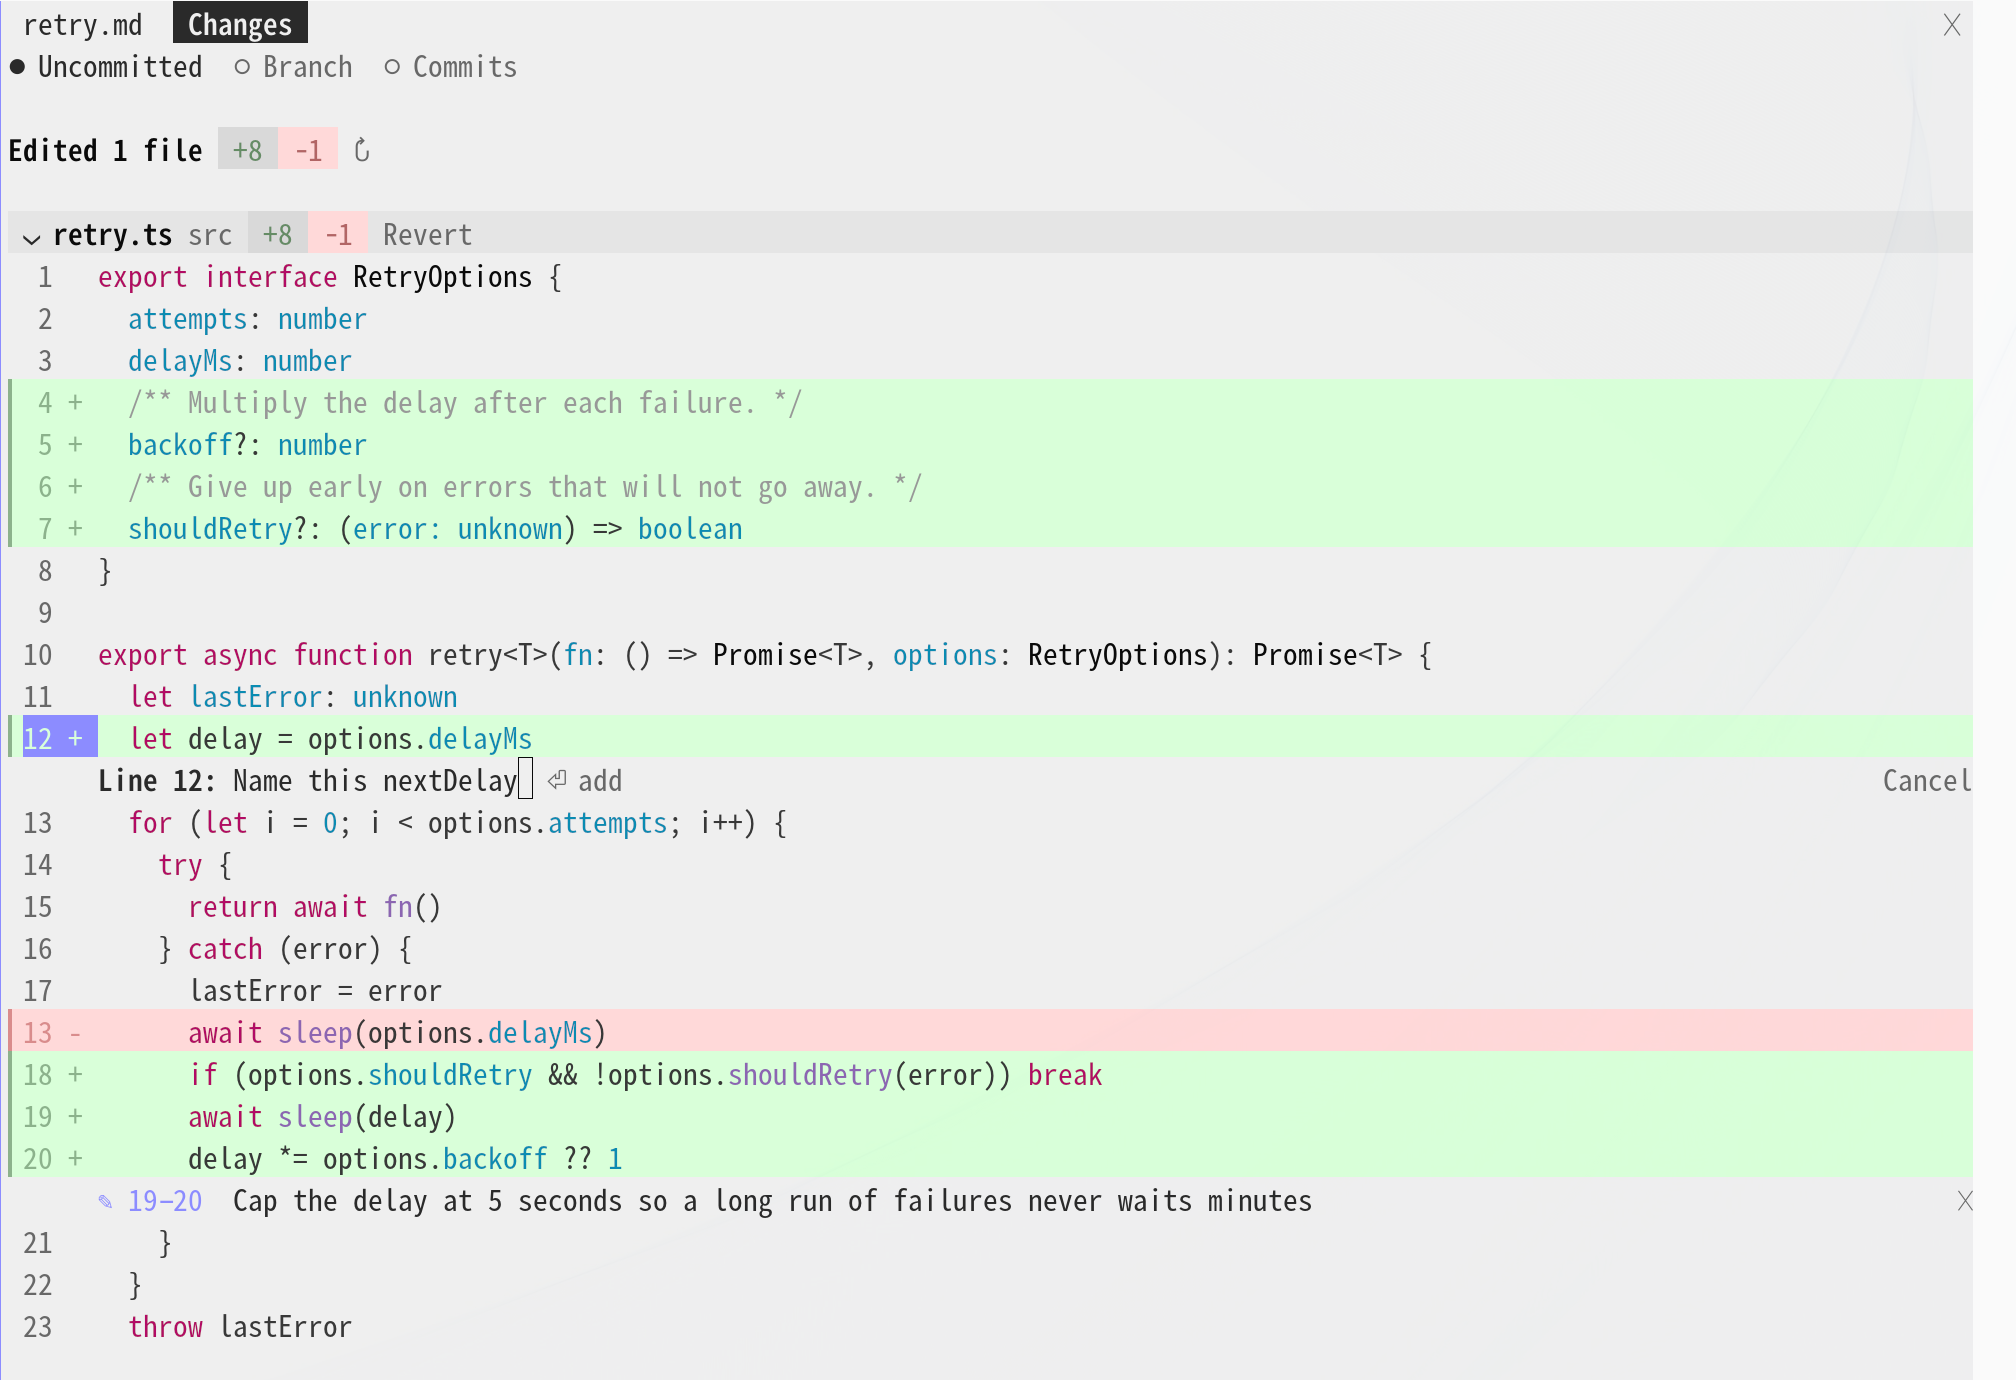
Task: Click the plus marker on line 4
Action: click(x=75, y=403)
